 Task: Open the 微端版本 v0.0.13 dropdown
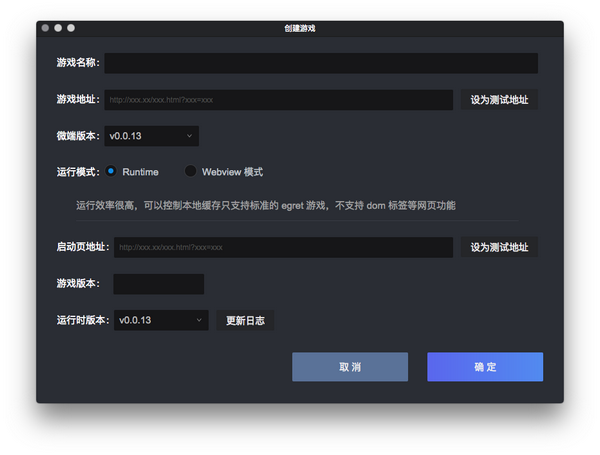pyautogui.click(x=152, y=136)
